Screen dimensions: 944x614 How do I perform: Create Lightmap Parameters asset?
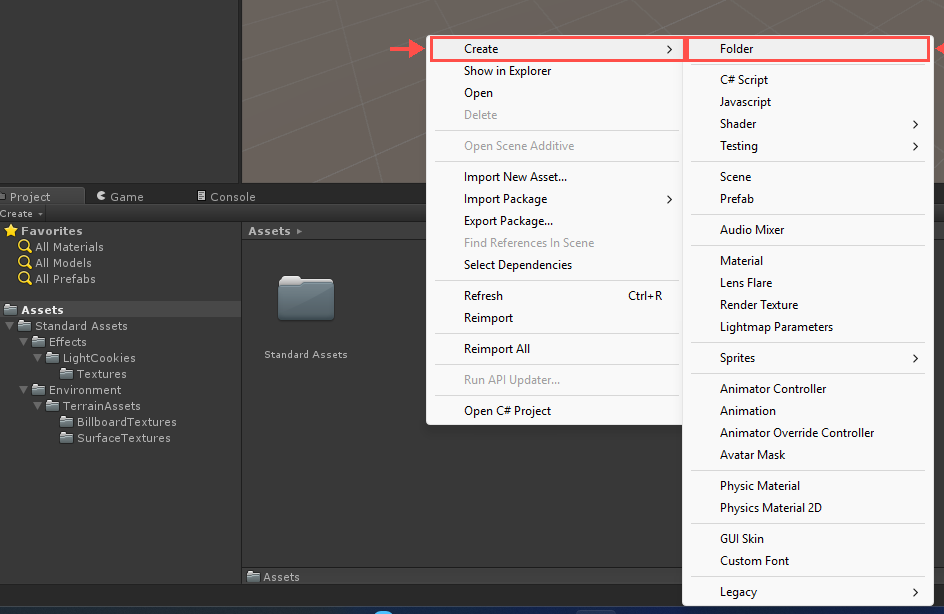(807, 327)
